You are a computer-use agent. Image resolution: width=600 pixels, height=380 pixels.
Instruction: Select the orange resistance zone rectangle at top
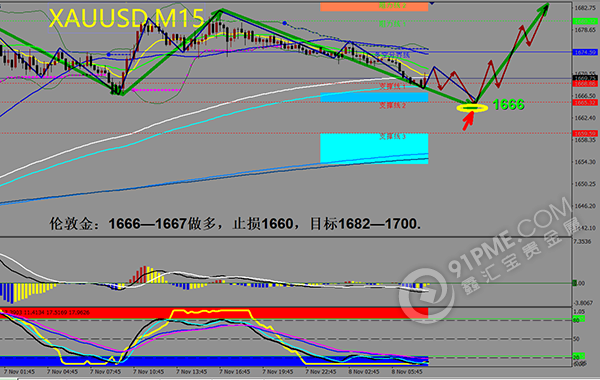pos(374,7)
